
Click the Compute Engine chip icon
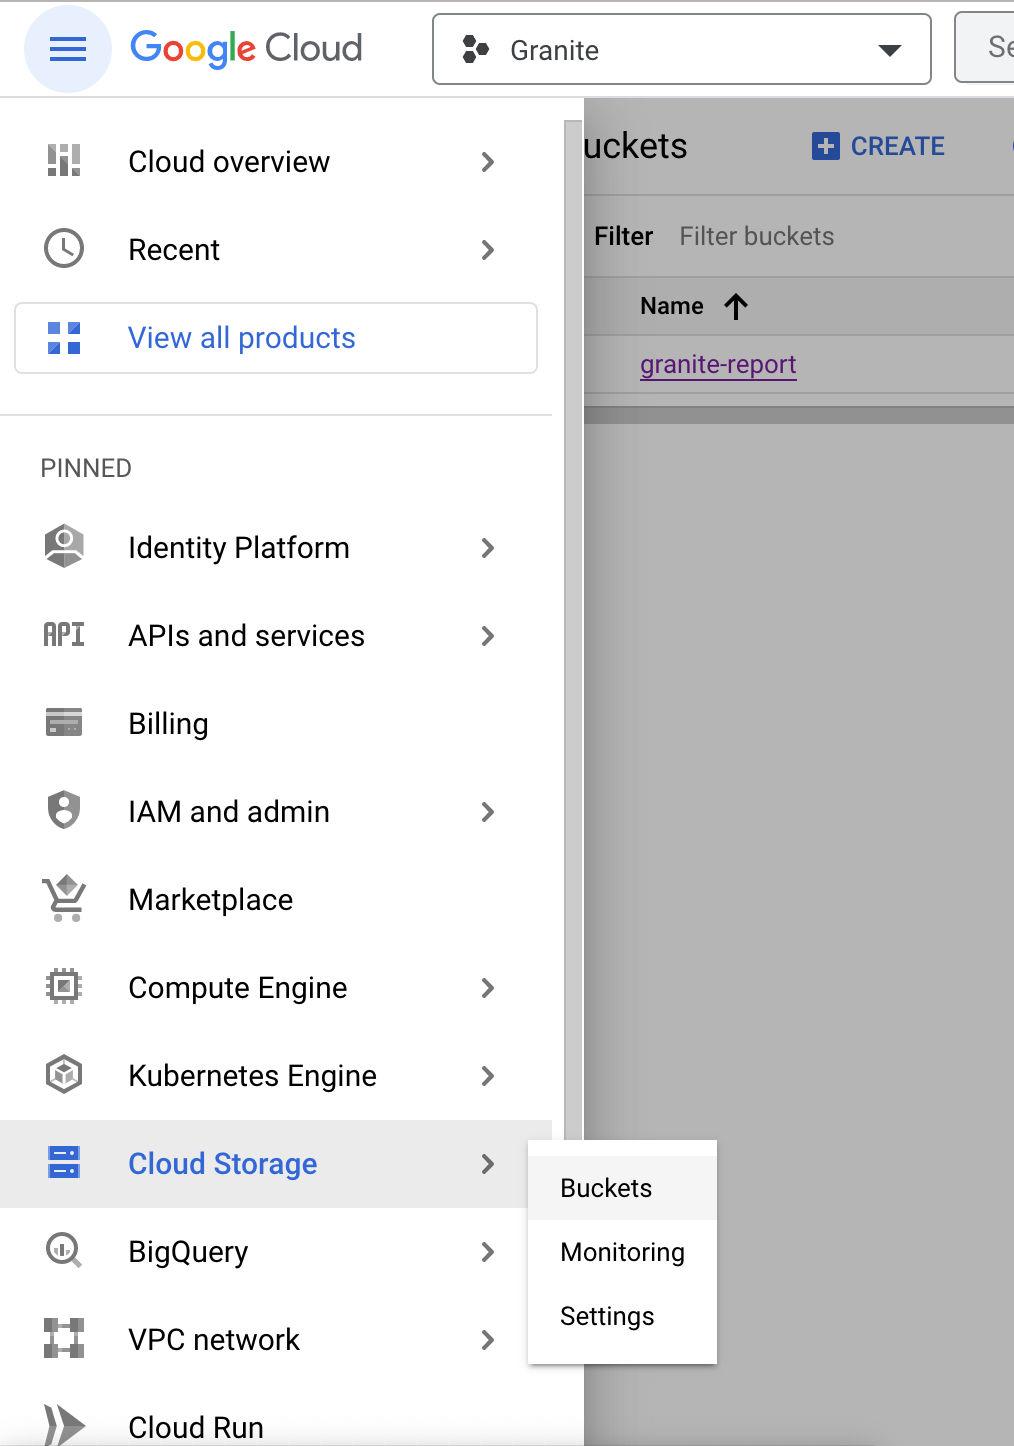pyautogui.click(x=64, y=987)
